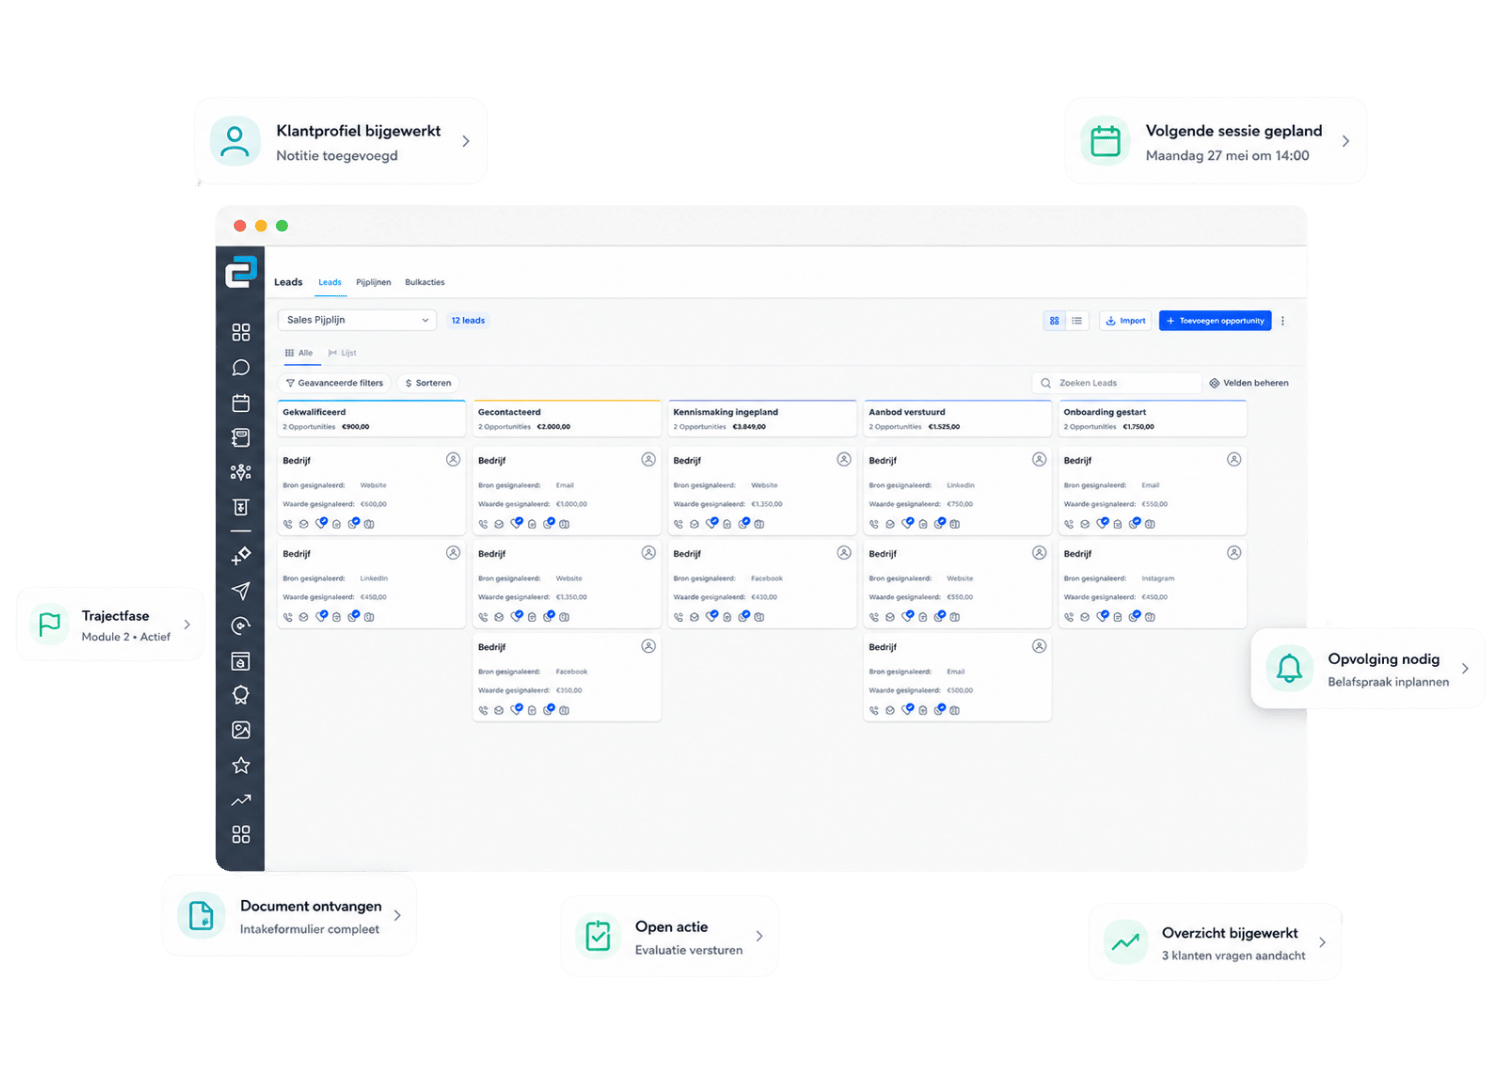Screen dimensions: 1500x1080
Task: Open the star reputation sidebar icon
Action: [241, 765]
